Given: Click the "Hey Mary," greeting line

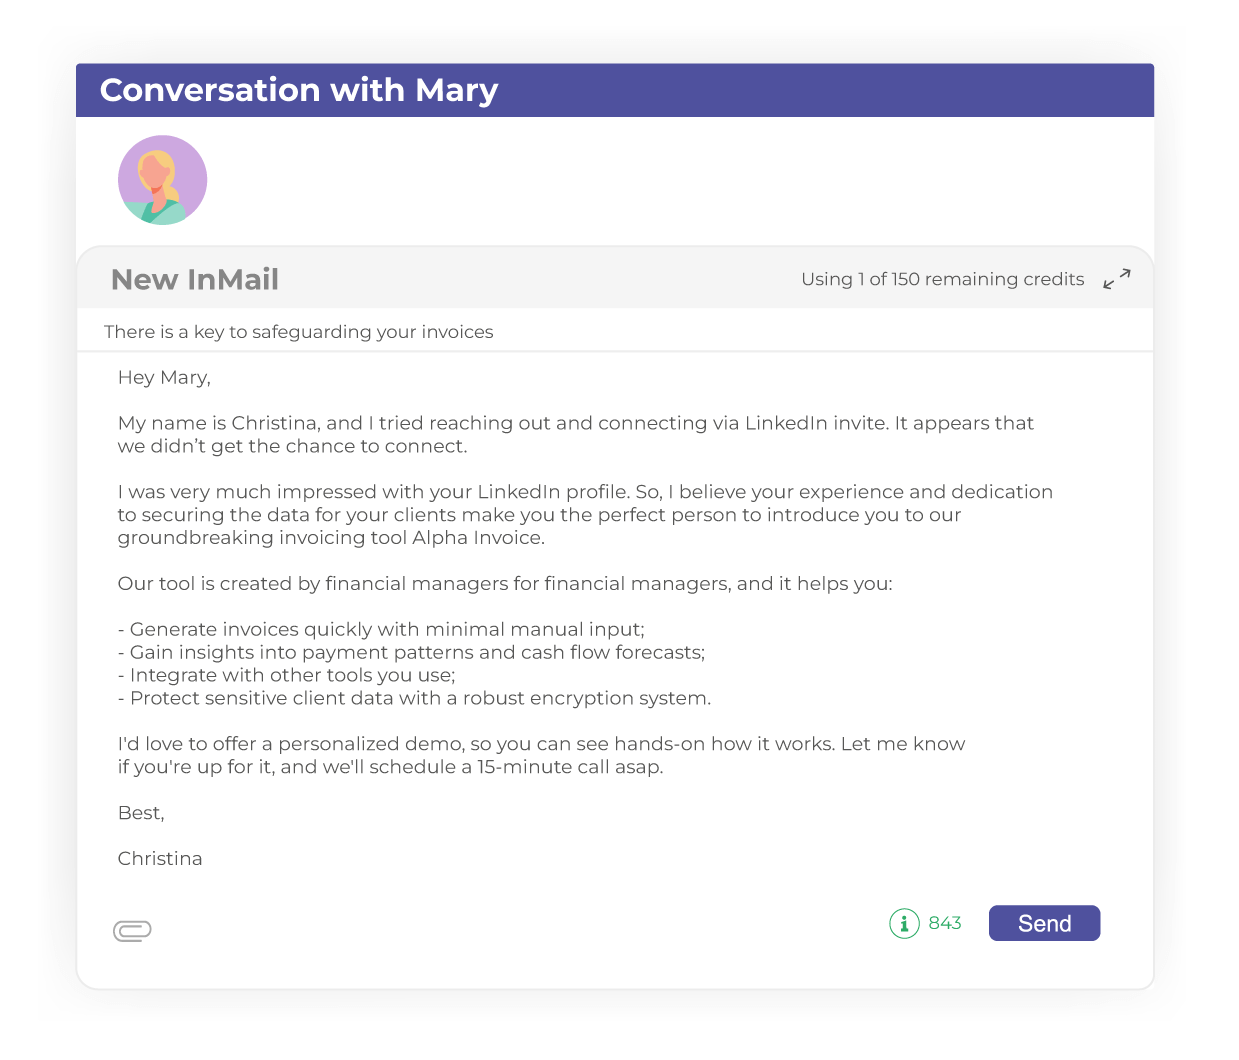Looking at the screenshot, I should click(x=163, y=377).
